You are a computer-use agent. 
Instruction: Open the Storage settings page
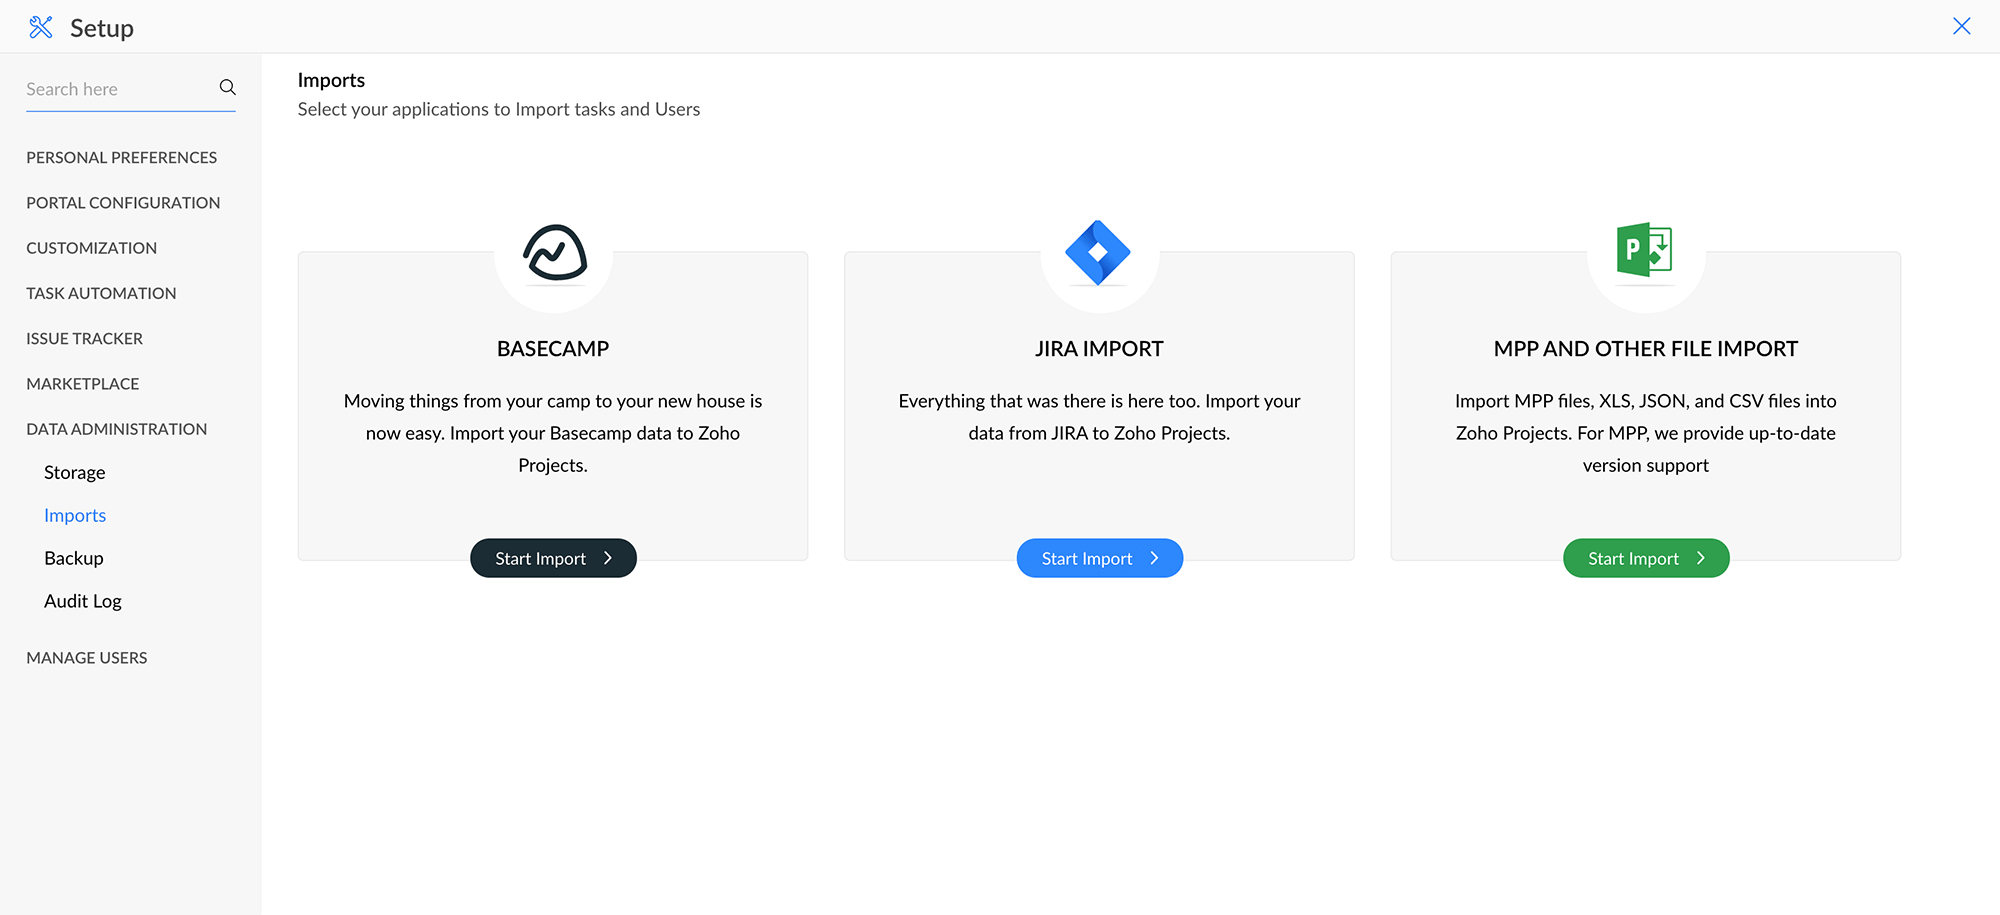pos(74,473)
